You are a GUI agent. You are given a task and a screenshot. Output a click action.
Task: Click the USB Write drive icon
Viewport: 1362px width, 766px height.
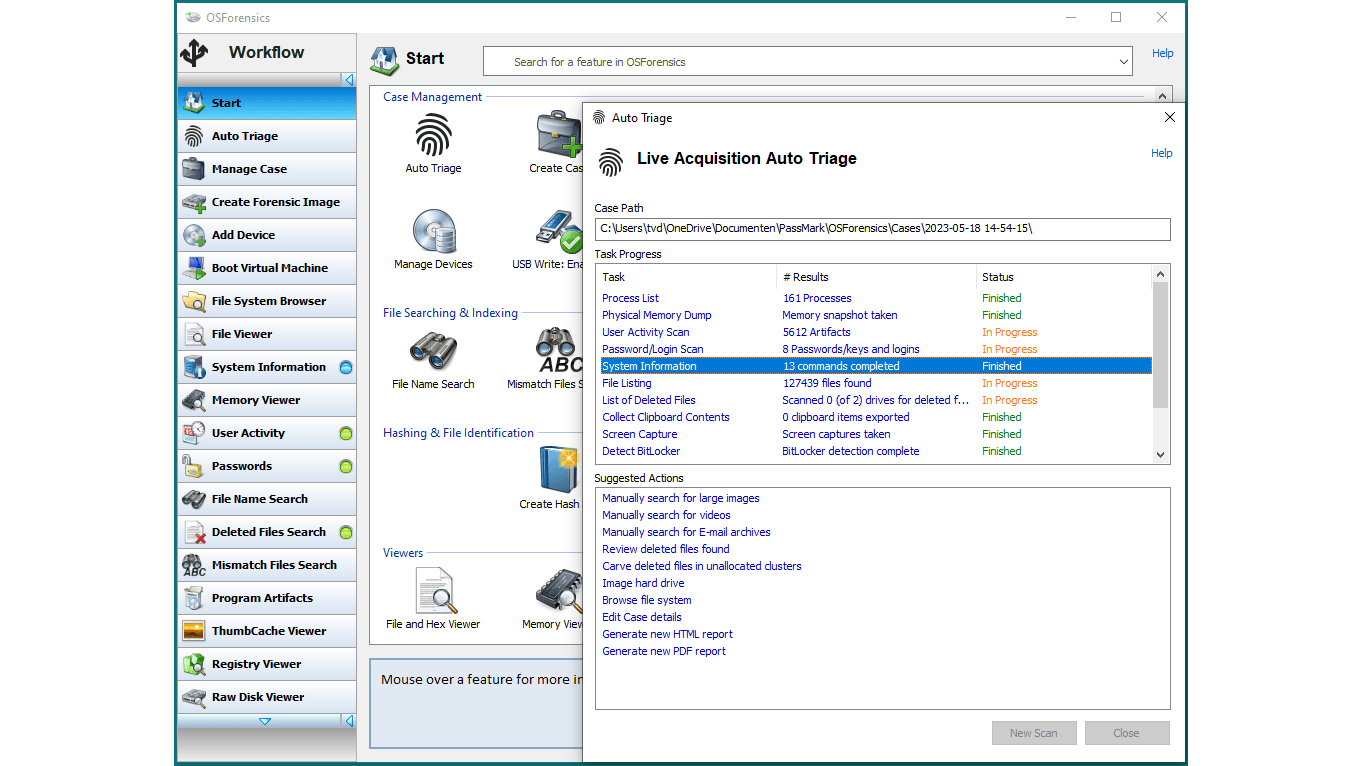coord(558,231)
